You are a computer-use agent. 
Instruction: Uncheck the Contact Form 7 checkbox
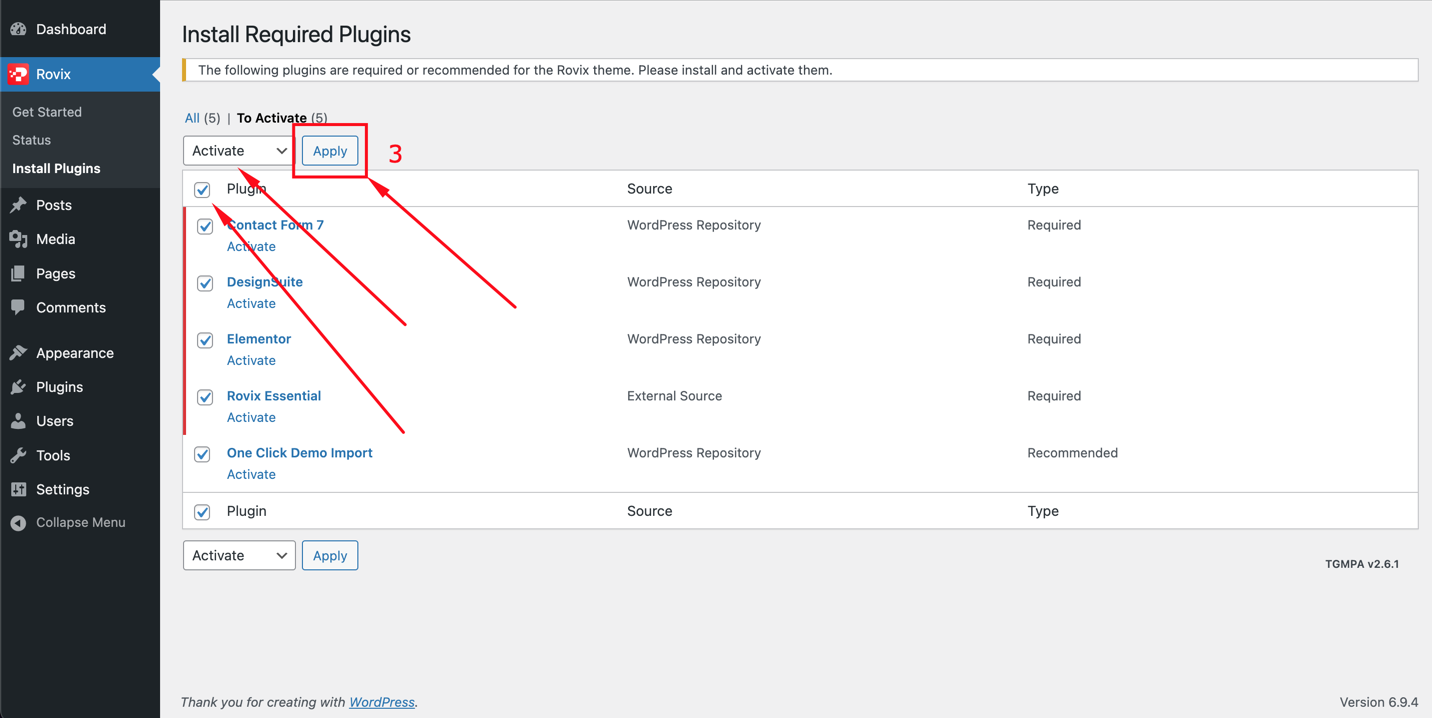(x=205, y=226)
